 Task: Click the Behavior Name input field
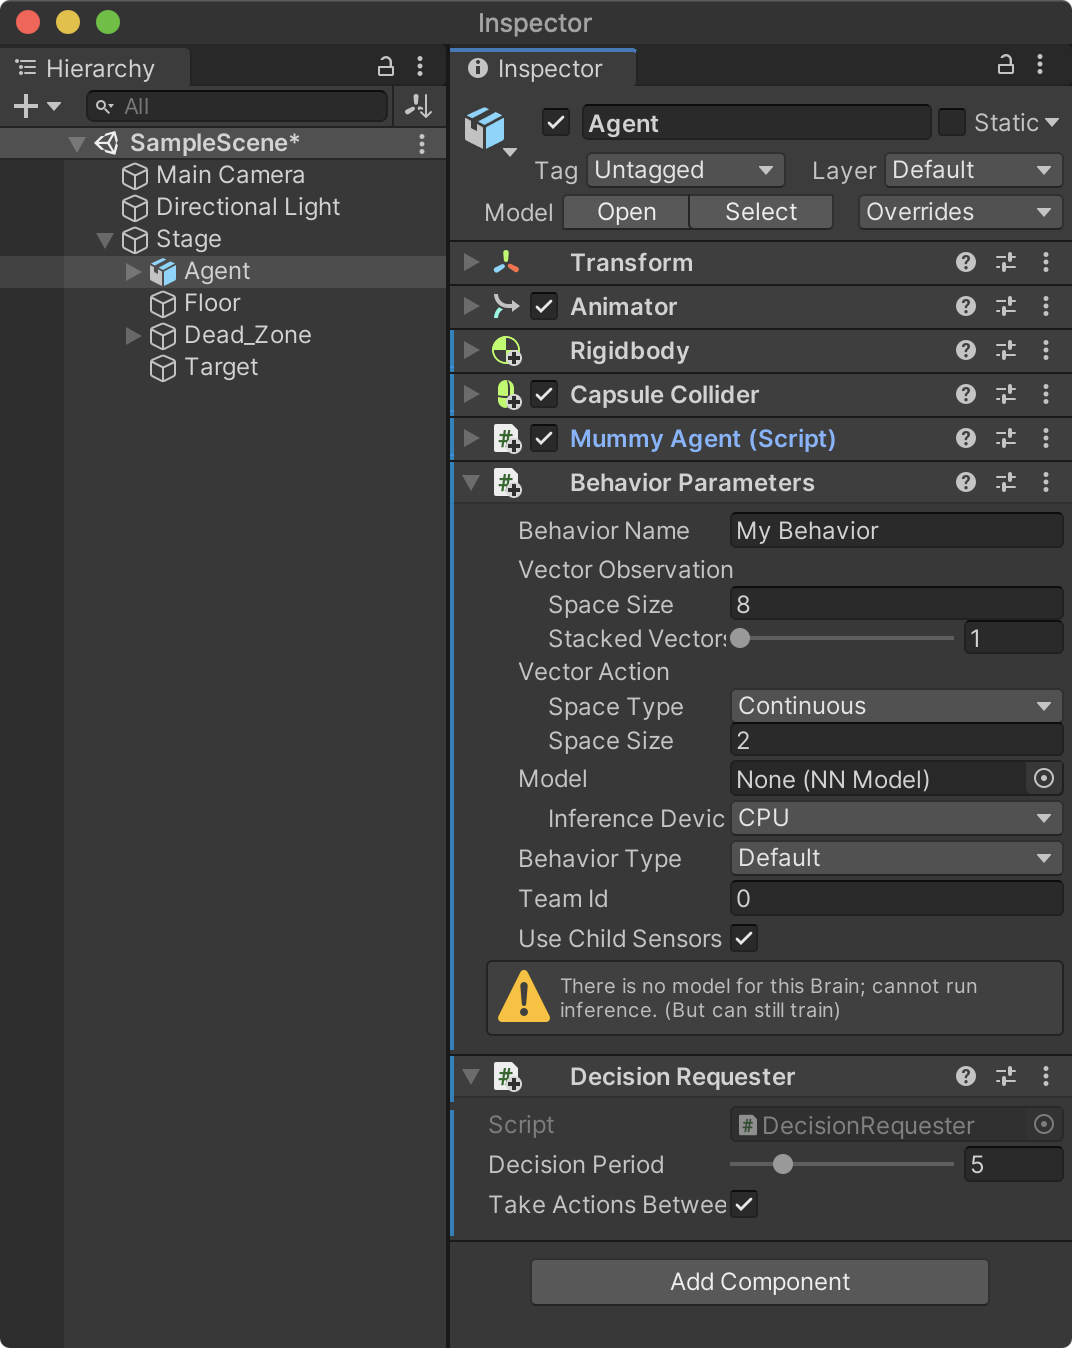(897, 530)
